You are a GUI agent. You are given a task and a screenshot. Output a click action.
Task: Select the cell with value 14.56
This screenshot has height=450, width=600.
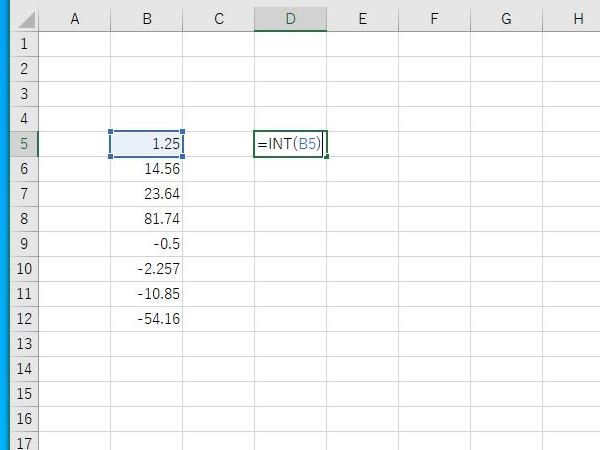[x=146, y=169]
